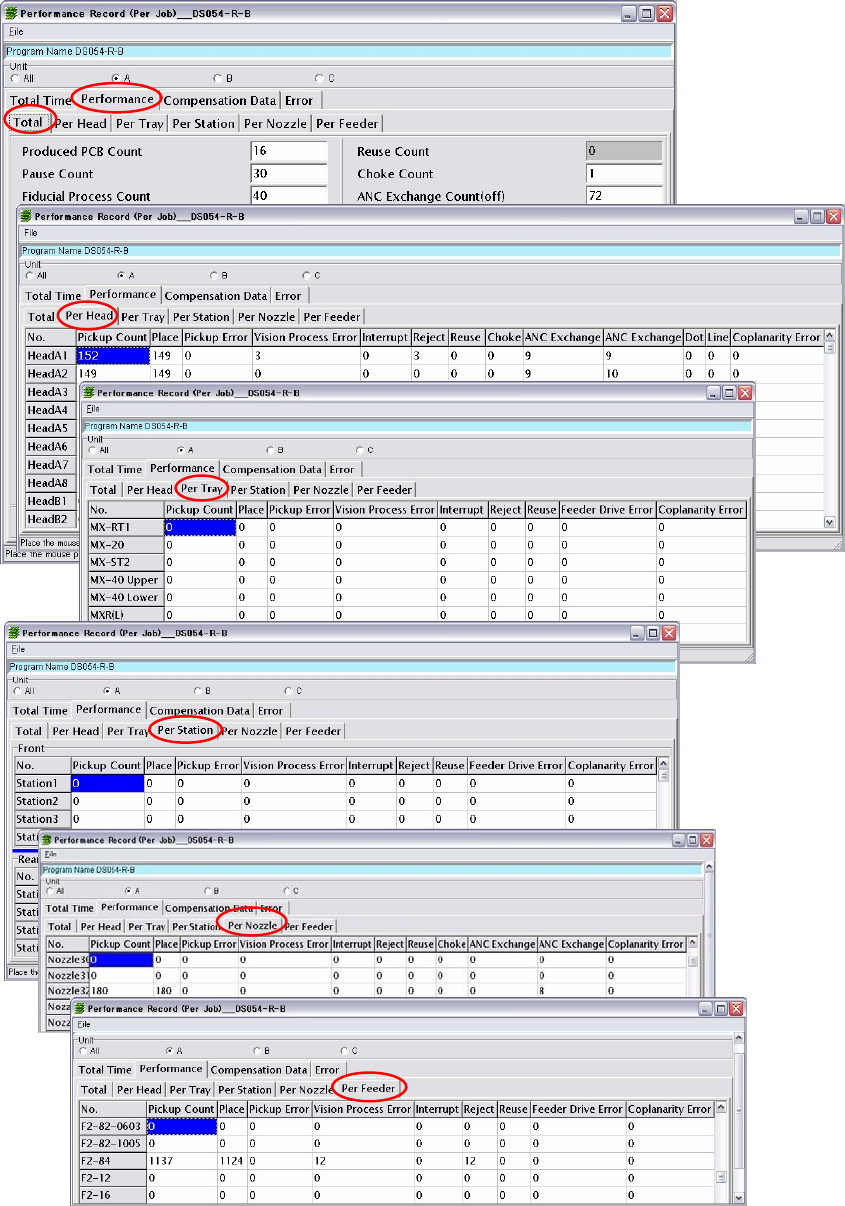This screenshot has height=1206, width=845.
Task: Select the Station2 row label
Action: tap(42, 802)
